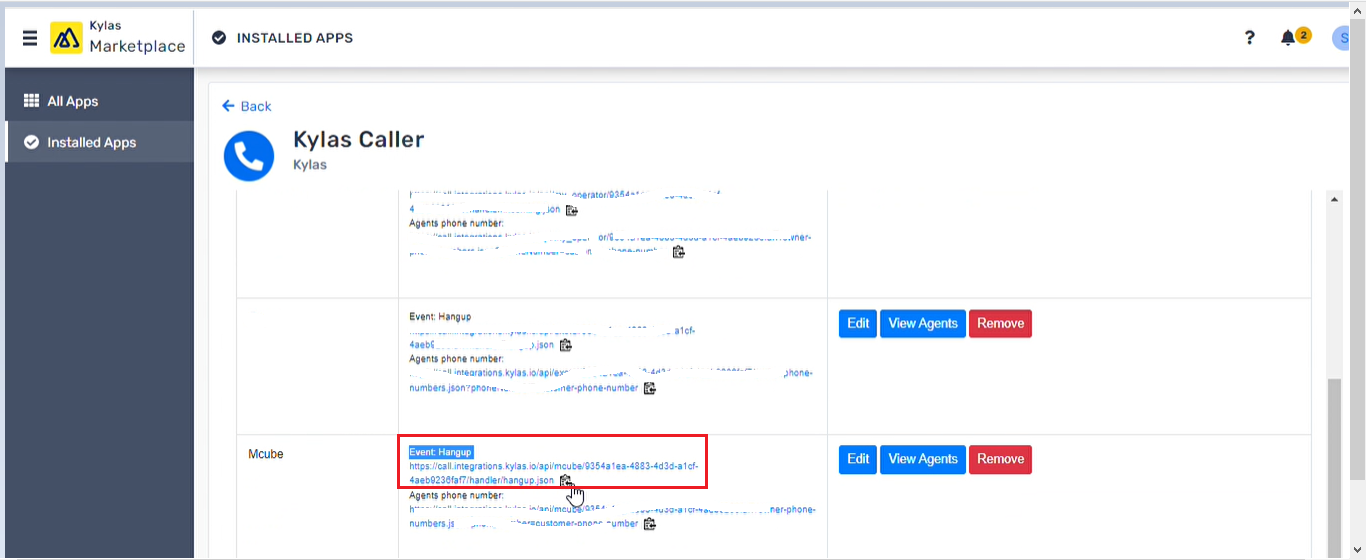Open the help question mark icon
The height and width of the screenshot is (560, 1366).
[x=1249, y=38]
